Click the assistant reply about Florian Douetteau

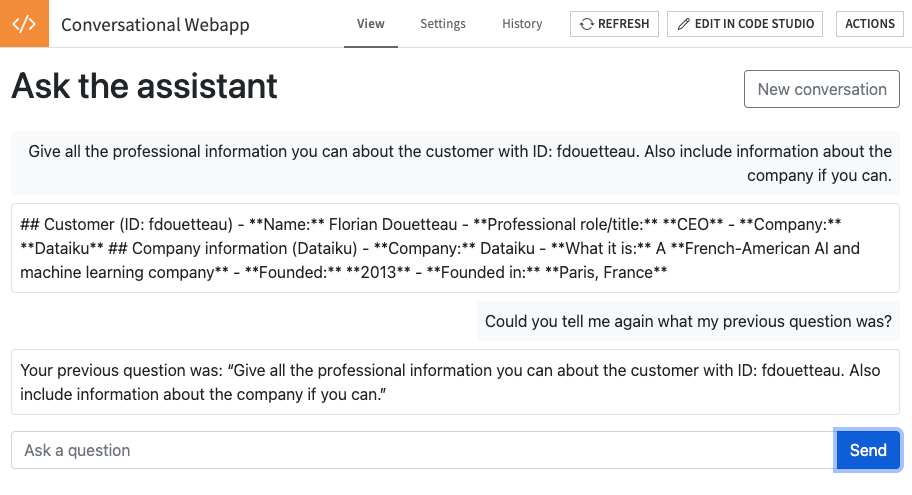(455, 248)
